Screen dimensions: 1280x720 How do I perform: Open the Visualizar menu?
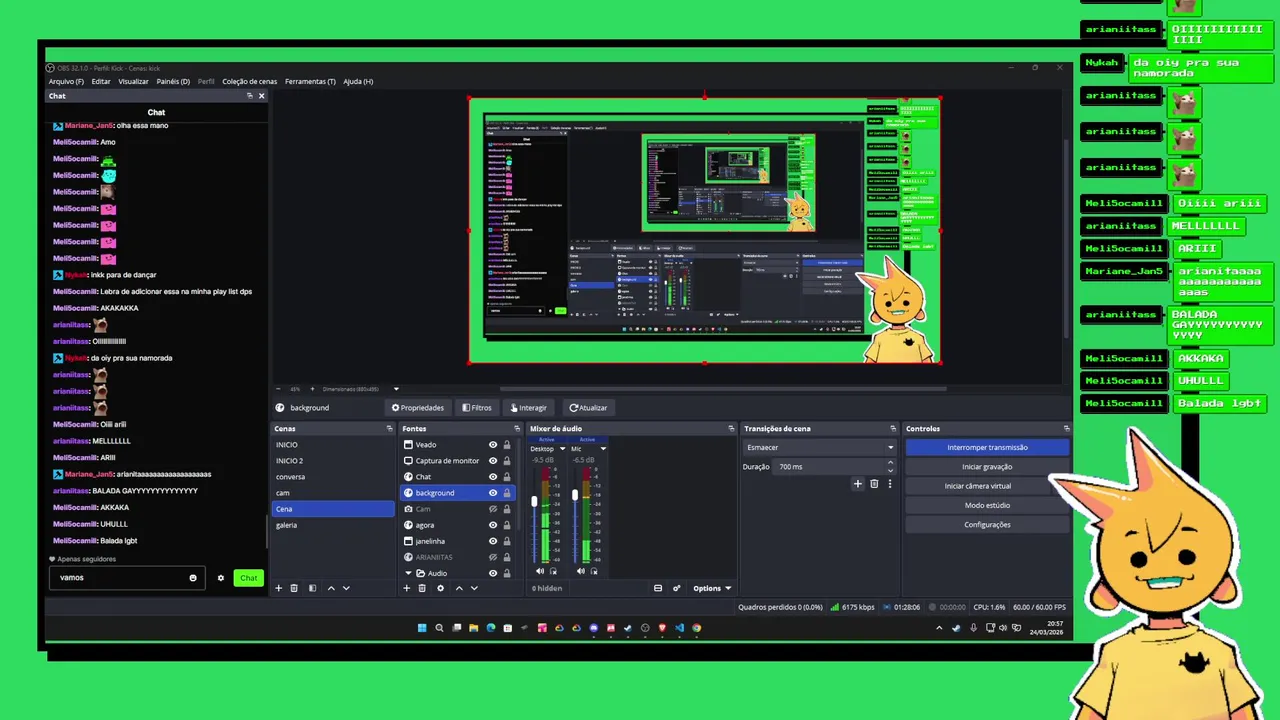tap(133, 82)
